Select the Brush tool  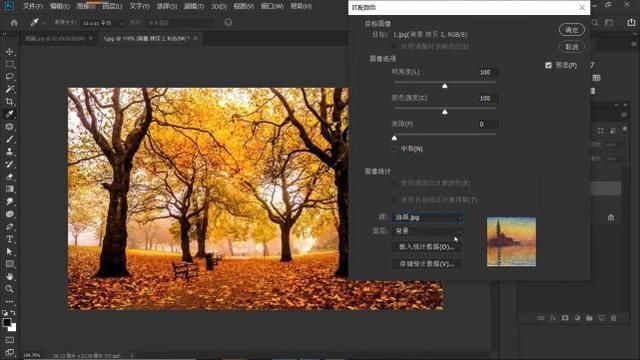point(10,139)
